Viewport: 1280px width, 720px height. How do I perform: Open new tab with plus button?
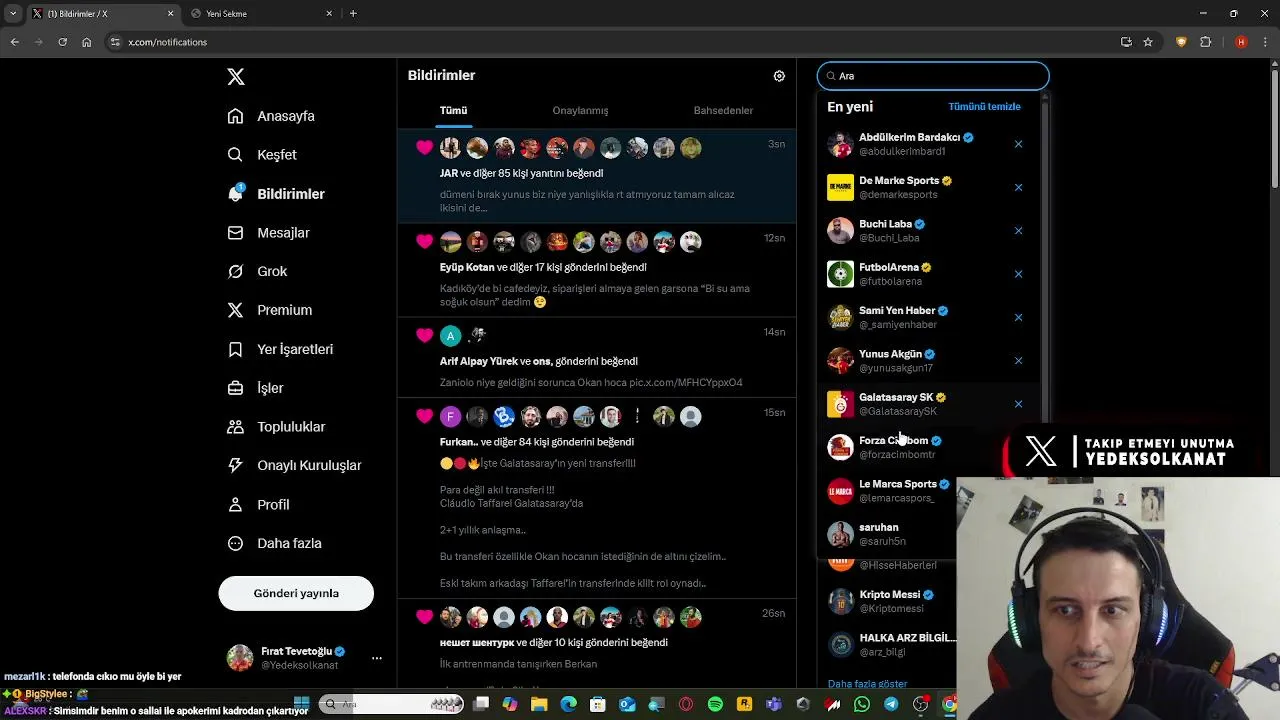coord(353,13)
